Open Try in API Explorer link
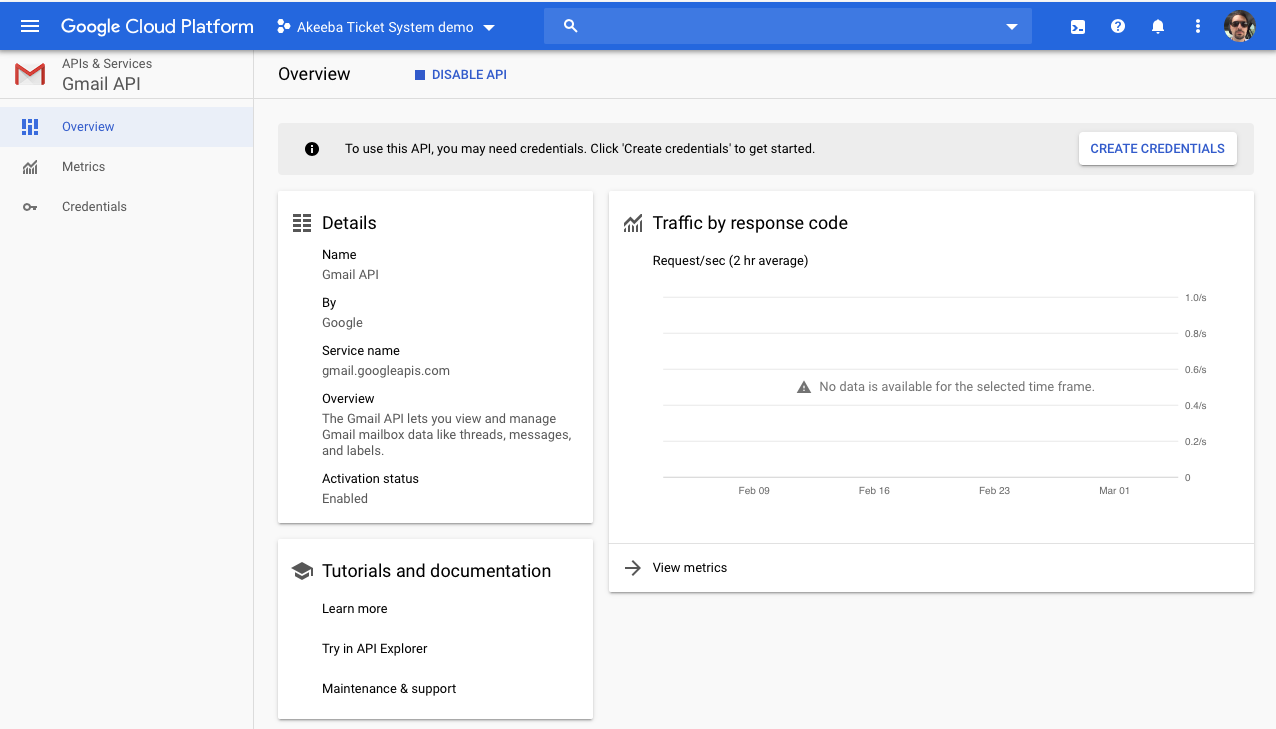1276x729 pixels. [374, 649]
